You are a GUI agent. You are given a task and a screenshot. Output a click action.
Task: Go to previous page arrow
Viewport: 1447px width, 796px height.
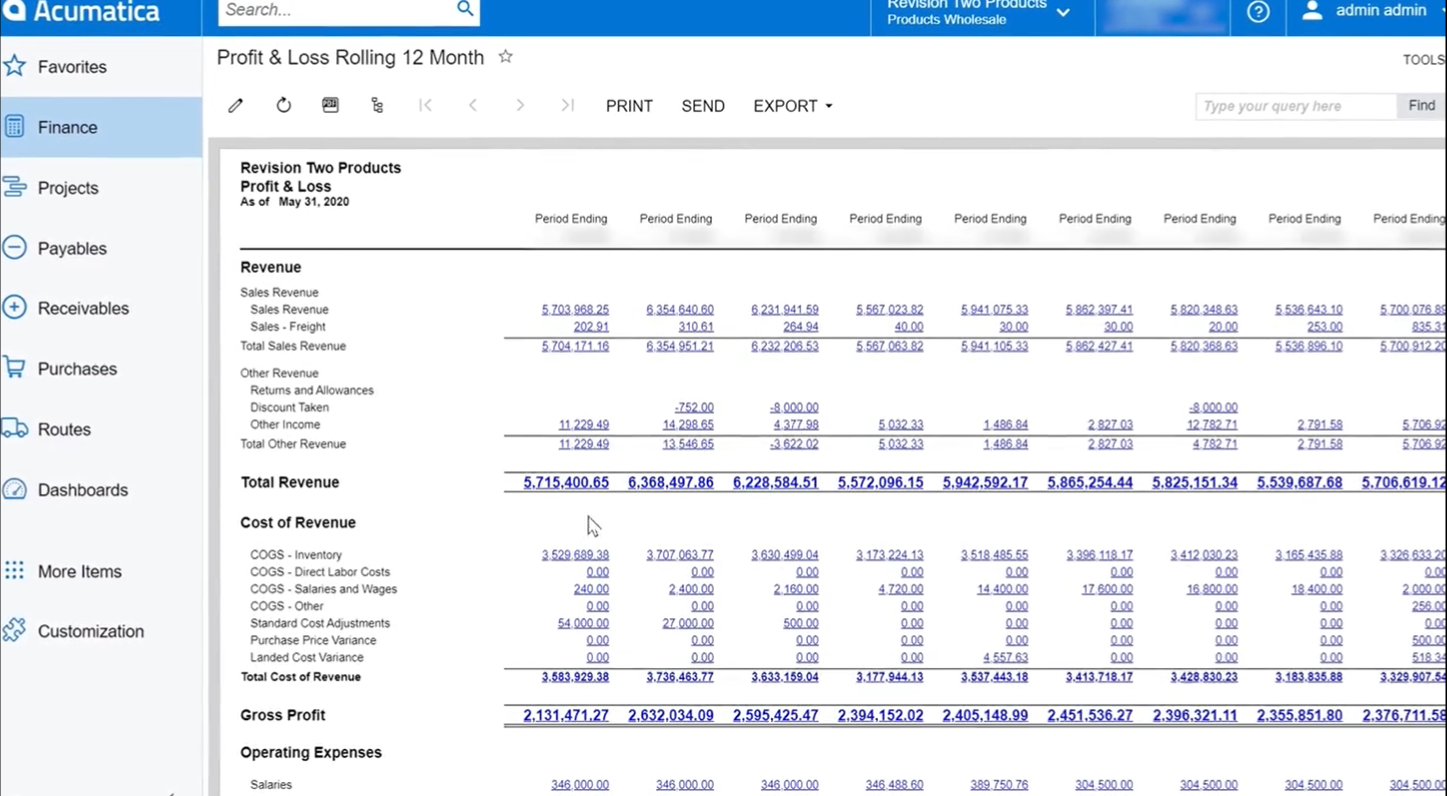pos(473,105)
